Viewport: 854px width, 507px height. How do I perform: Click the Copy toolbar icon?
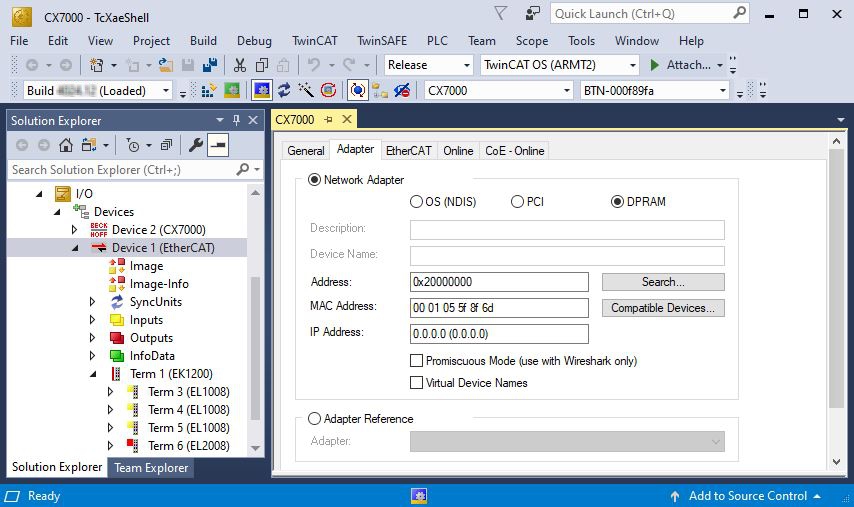point(262,65)
